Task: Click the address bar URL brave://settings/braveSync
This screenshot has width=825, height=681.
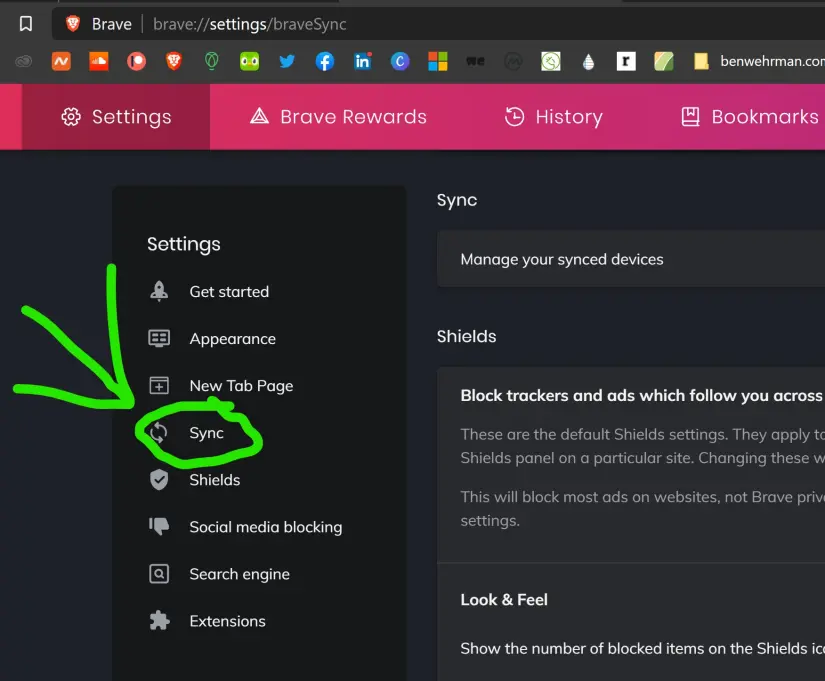Action: click(249, 24)
